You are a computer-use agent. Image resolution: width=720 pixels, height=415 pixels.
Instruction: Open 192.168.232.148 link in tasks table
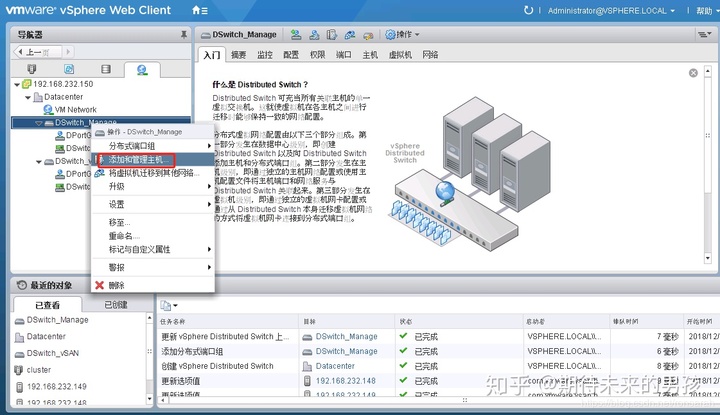pyautogui.click(x=346, y=381)
